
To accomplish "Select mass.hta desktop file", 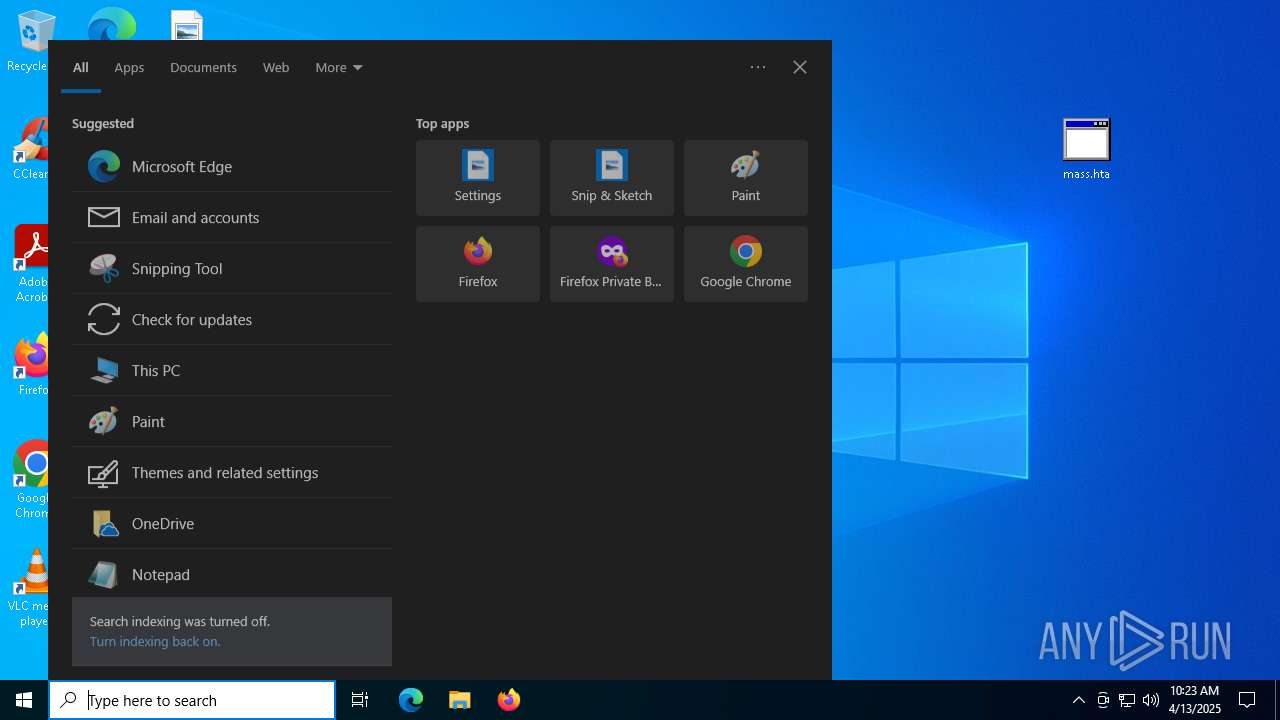I will [1086, 149].
